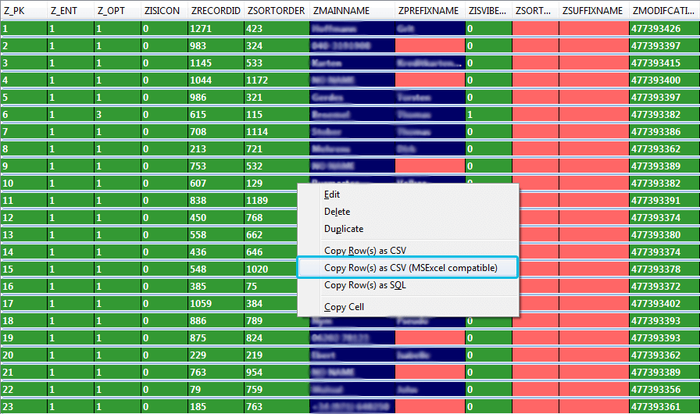700x414 pixels.
Task: Select modification value 477393378
Action: [664, 269]
